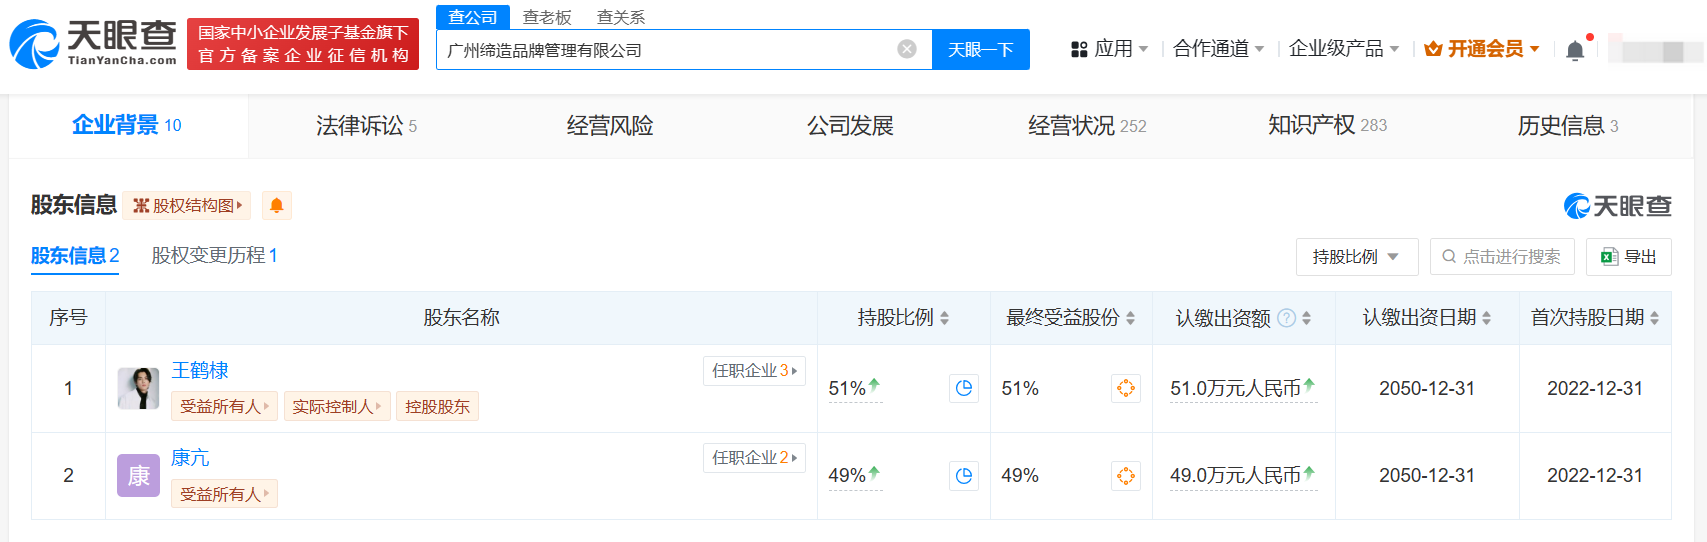The height and width of the screenshot is (542, 1707).
Task: Click the 序号 column header
Action: coord(68,318)
